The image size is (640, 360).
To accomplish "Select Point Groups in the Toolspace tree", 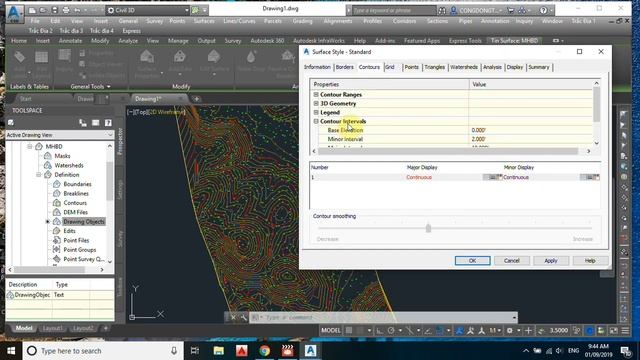I will pos(80,250).
